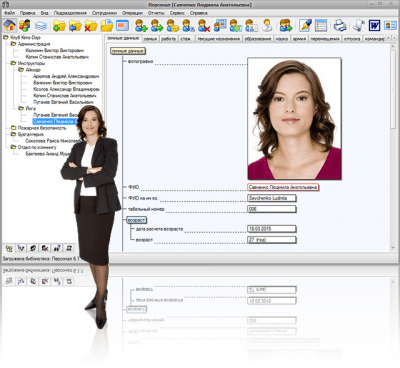Click the Word export icon
400x368 pixels.
(x=374, y=25)
